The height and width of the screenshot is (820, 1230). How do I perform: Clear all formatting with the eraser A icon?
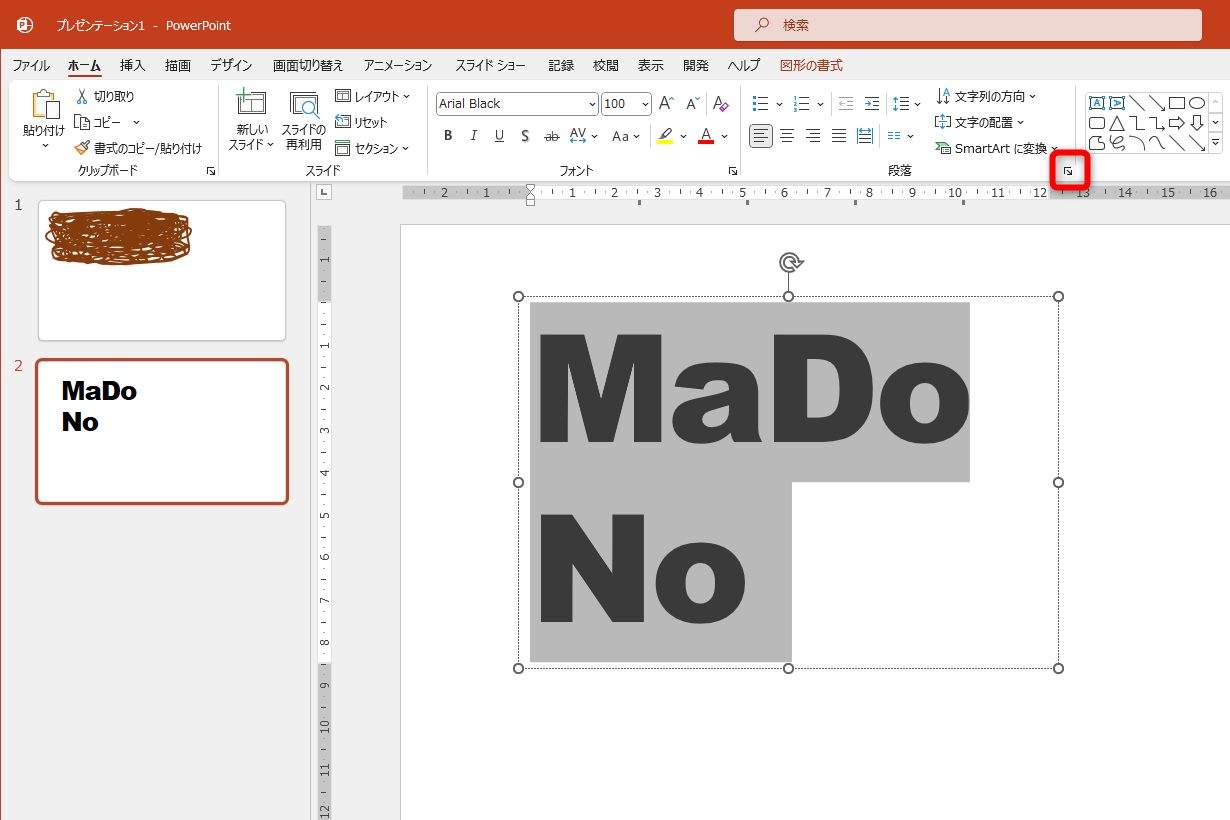click(721, 104)
